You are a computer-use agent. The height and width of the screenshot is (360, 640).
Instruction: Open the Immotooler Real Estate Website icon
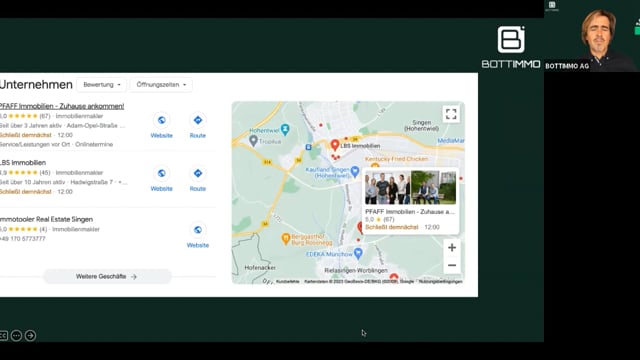tap(198, 230)
